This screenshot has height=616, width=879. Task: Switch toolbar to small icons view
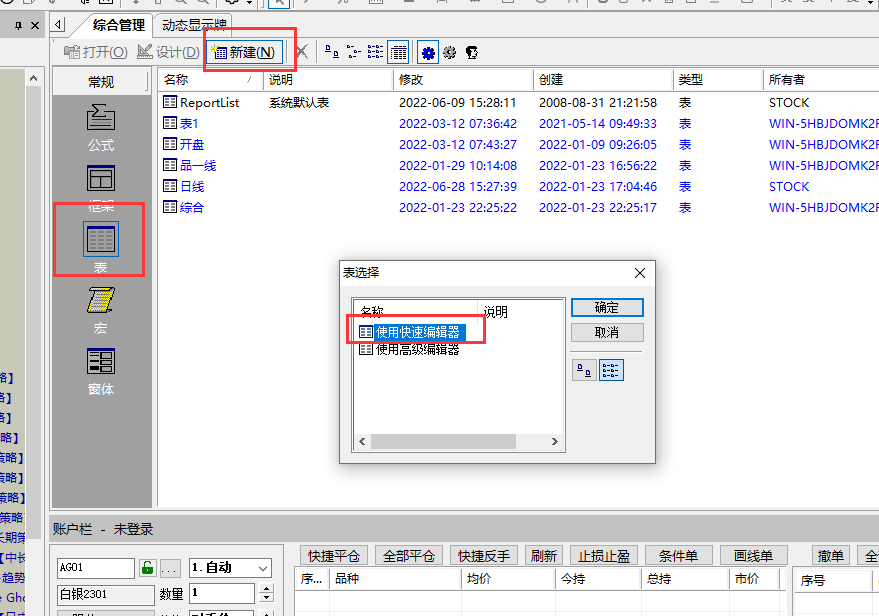point(353,53)
